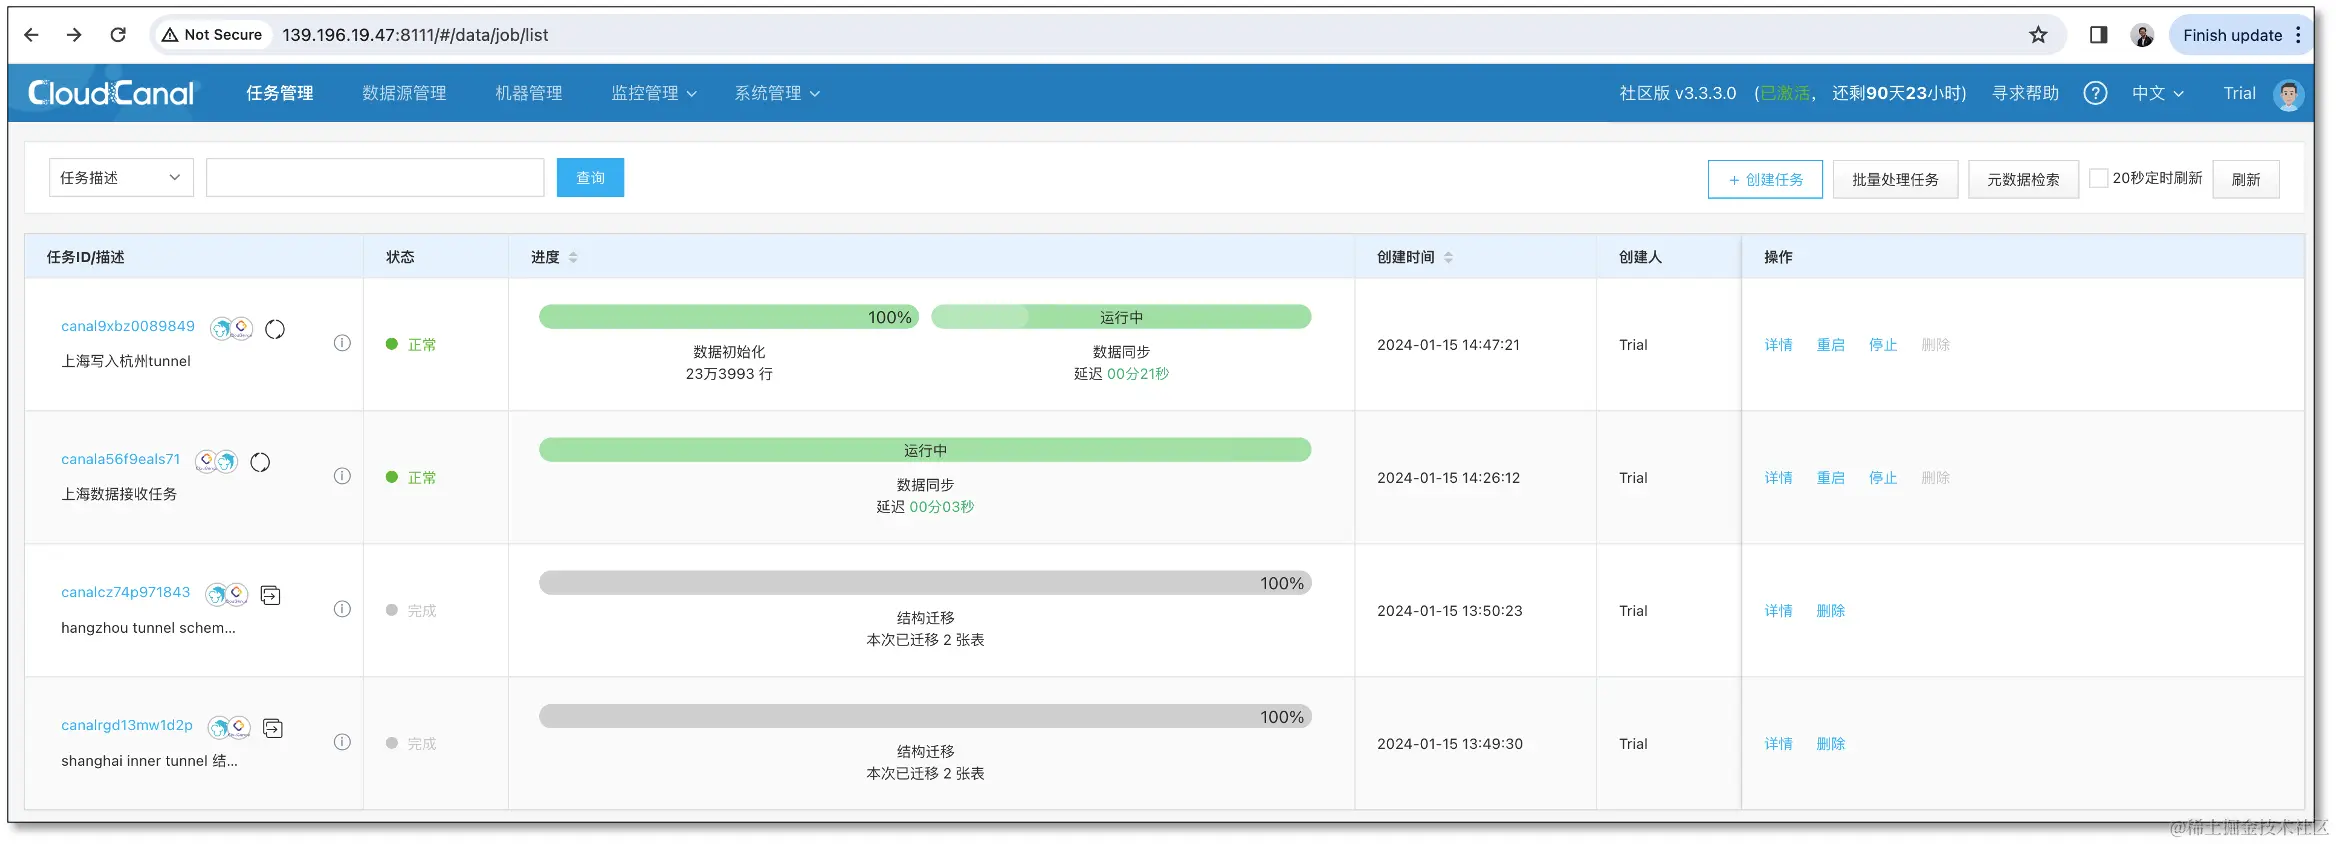Bookmark this page with star icon
This screenshot has width=2336, height=844.
click(2038, 35)
